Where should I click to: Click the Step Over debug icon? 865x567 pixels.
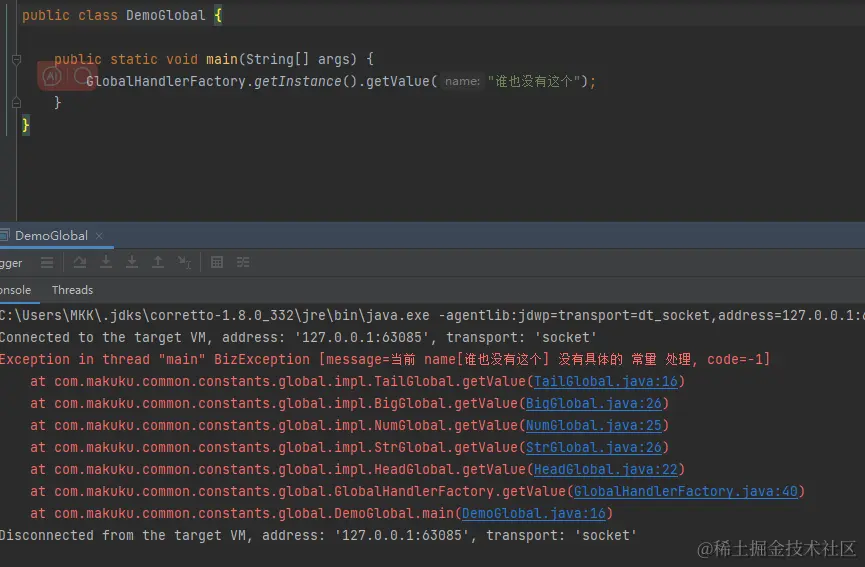point(79,262)
